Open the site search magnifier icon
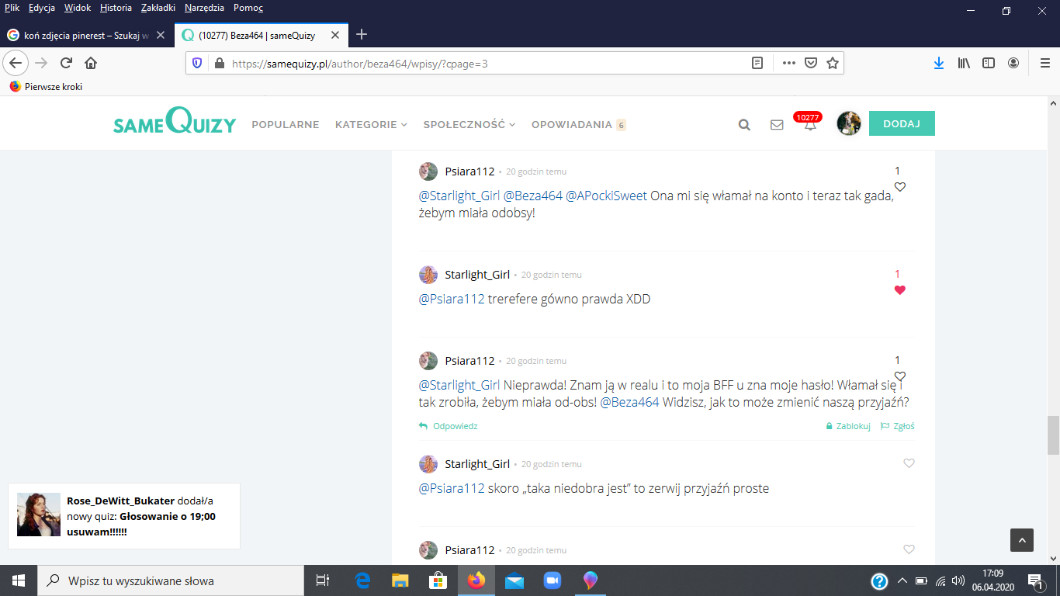The image size is (1060, 596). [x=744, y=125]
